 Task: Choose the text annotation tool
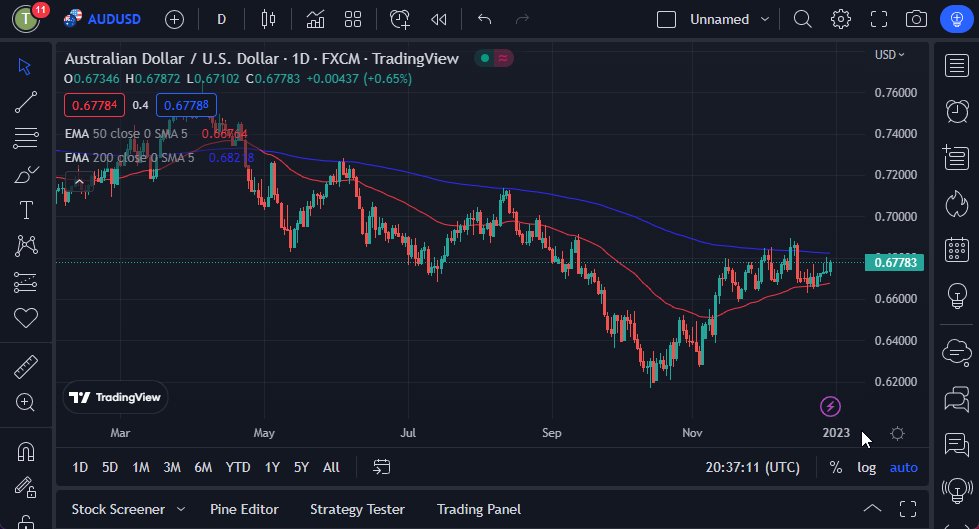click(26, 210)
